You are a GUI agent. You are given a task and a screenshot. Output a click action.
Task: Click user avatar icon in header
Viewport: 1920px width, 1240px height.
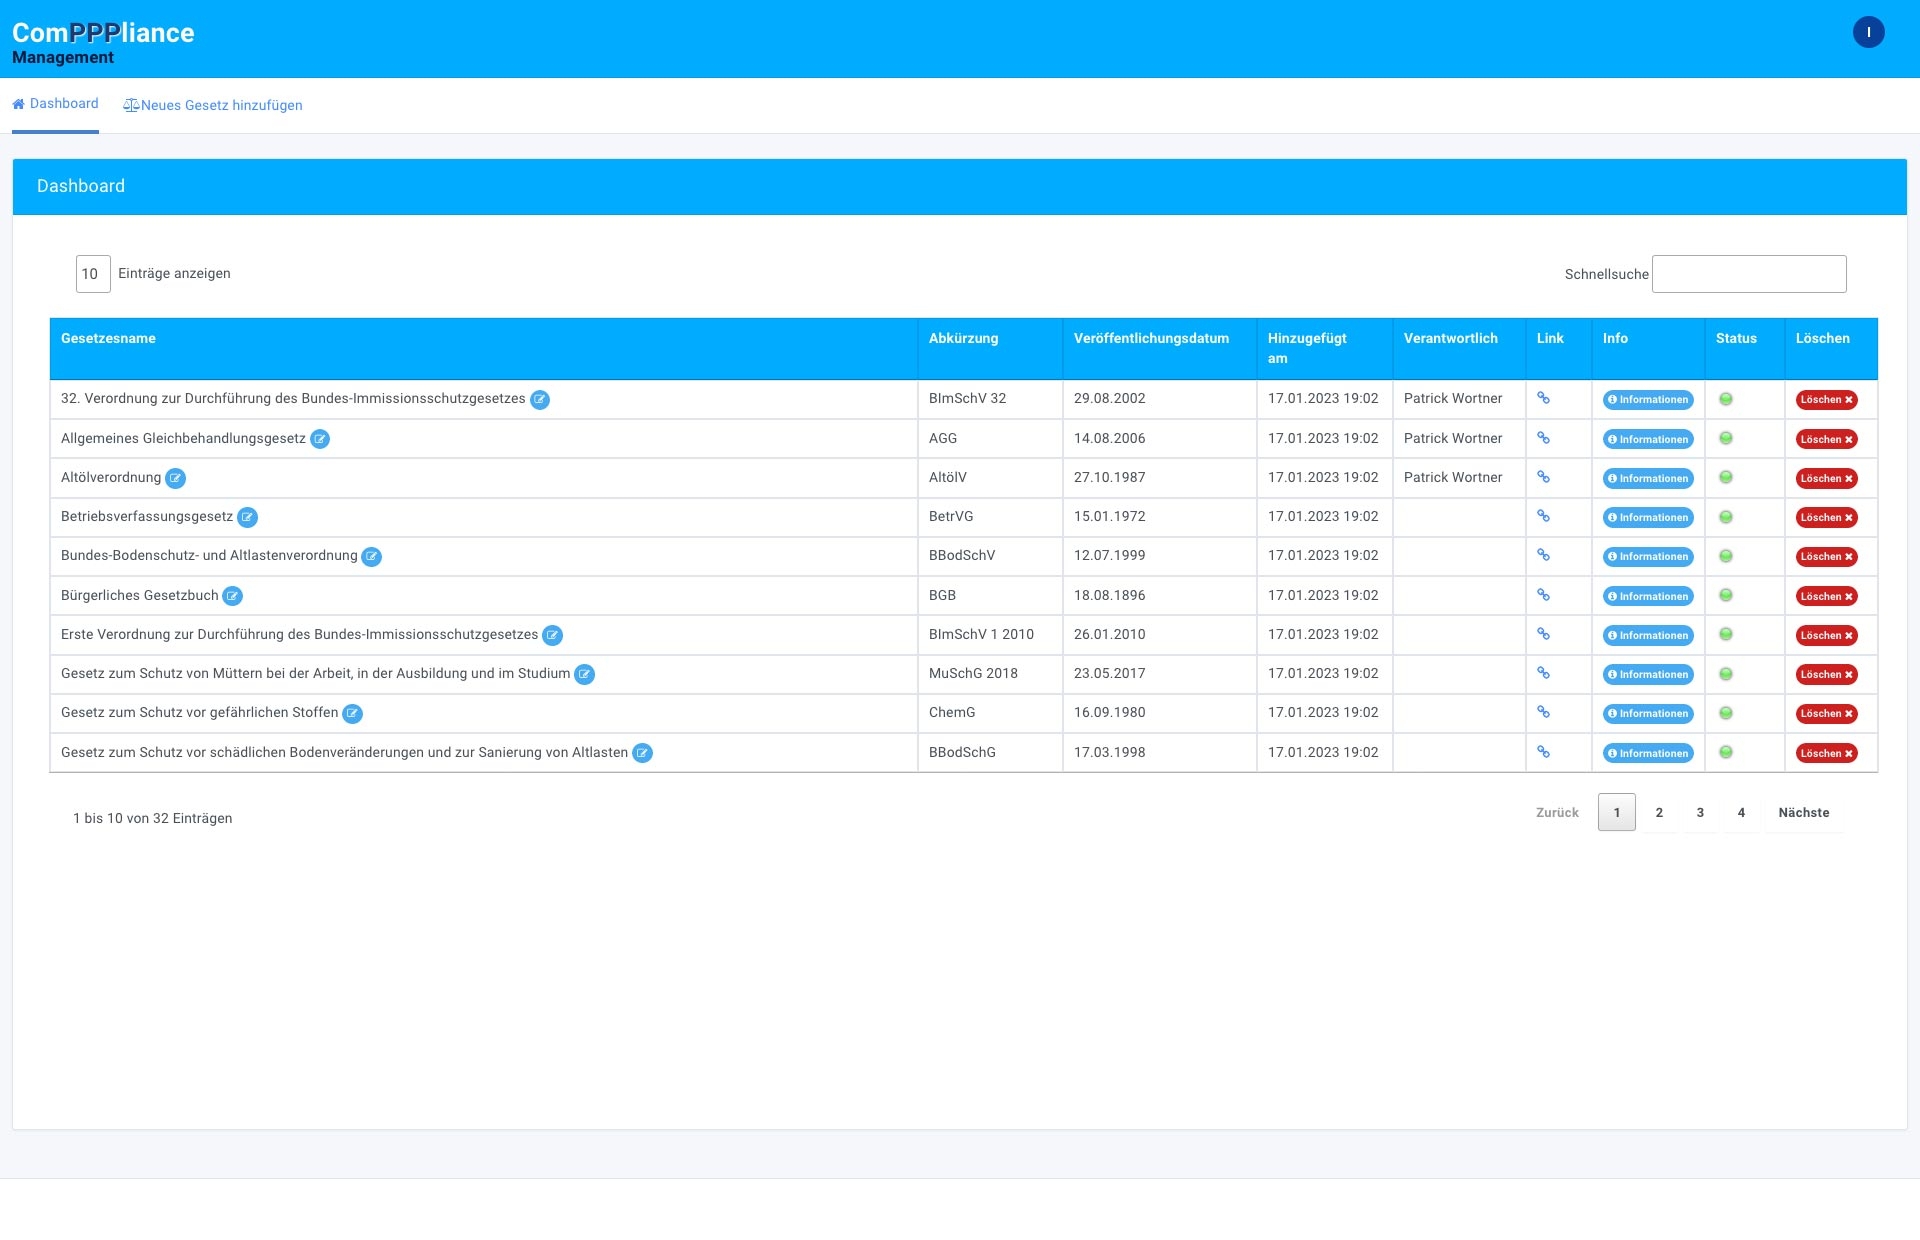coord(1868,32)
